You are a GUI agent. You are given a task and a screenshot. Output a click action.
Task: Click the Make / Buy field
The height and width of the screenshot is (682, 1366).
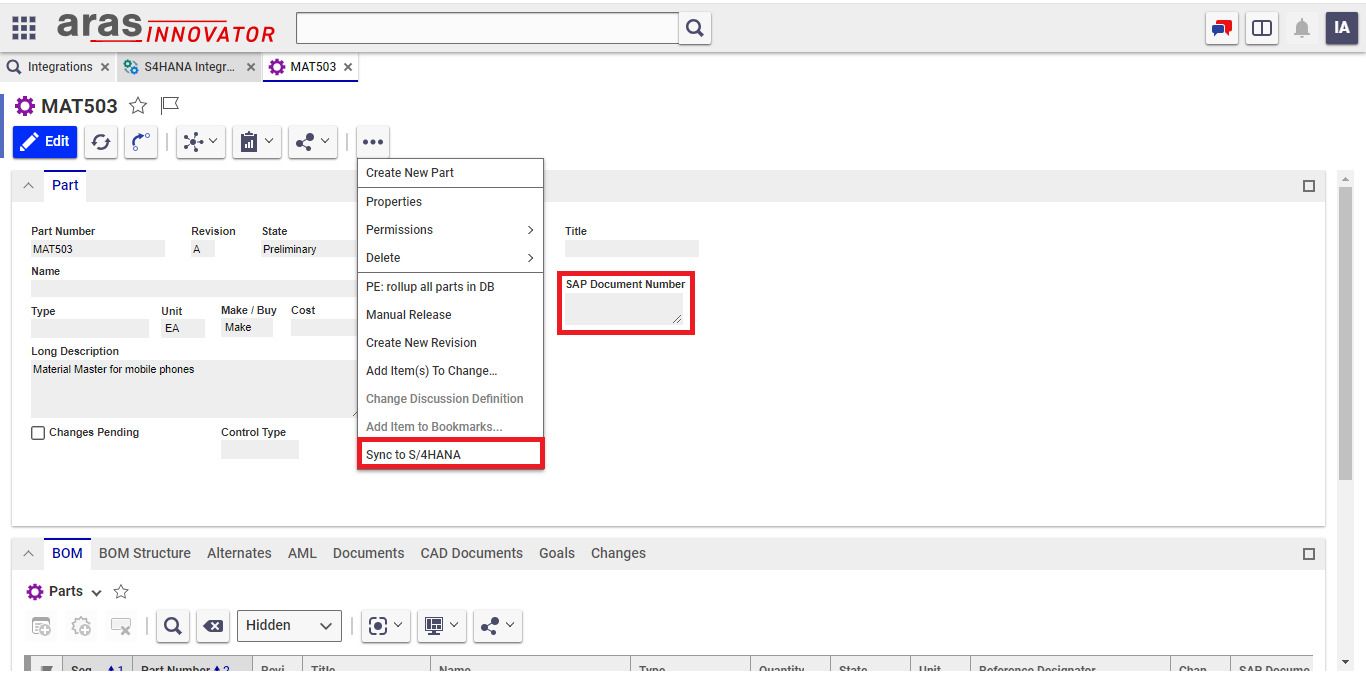click(247, 328)
